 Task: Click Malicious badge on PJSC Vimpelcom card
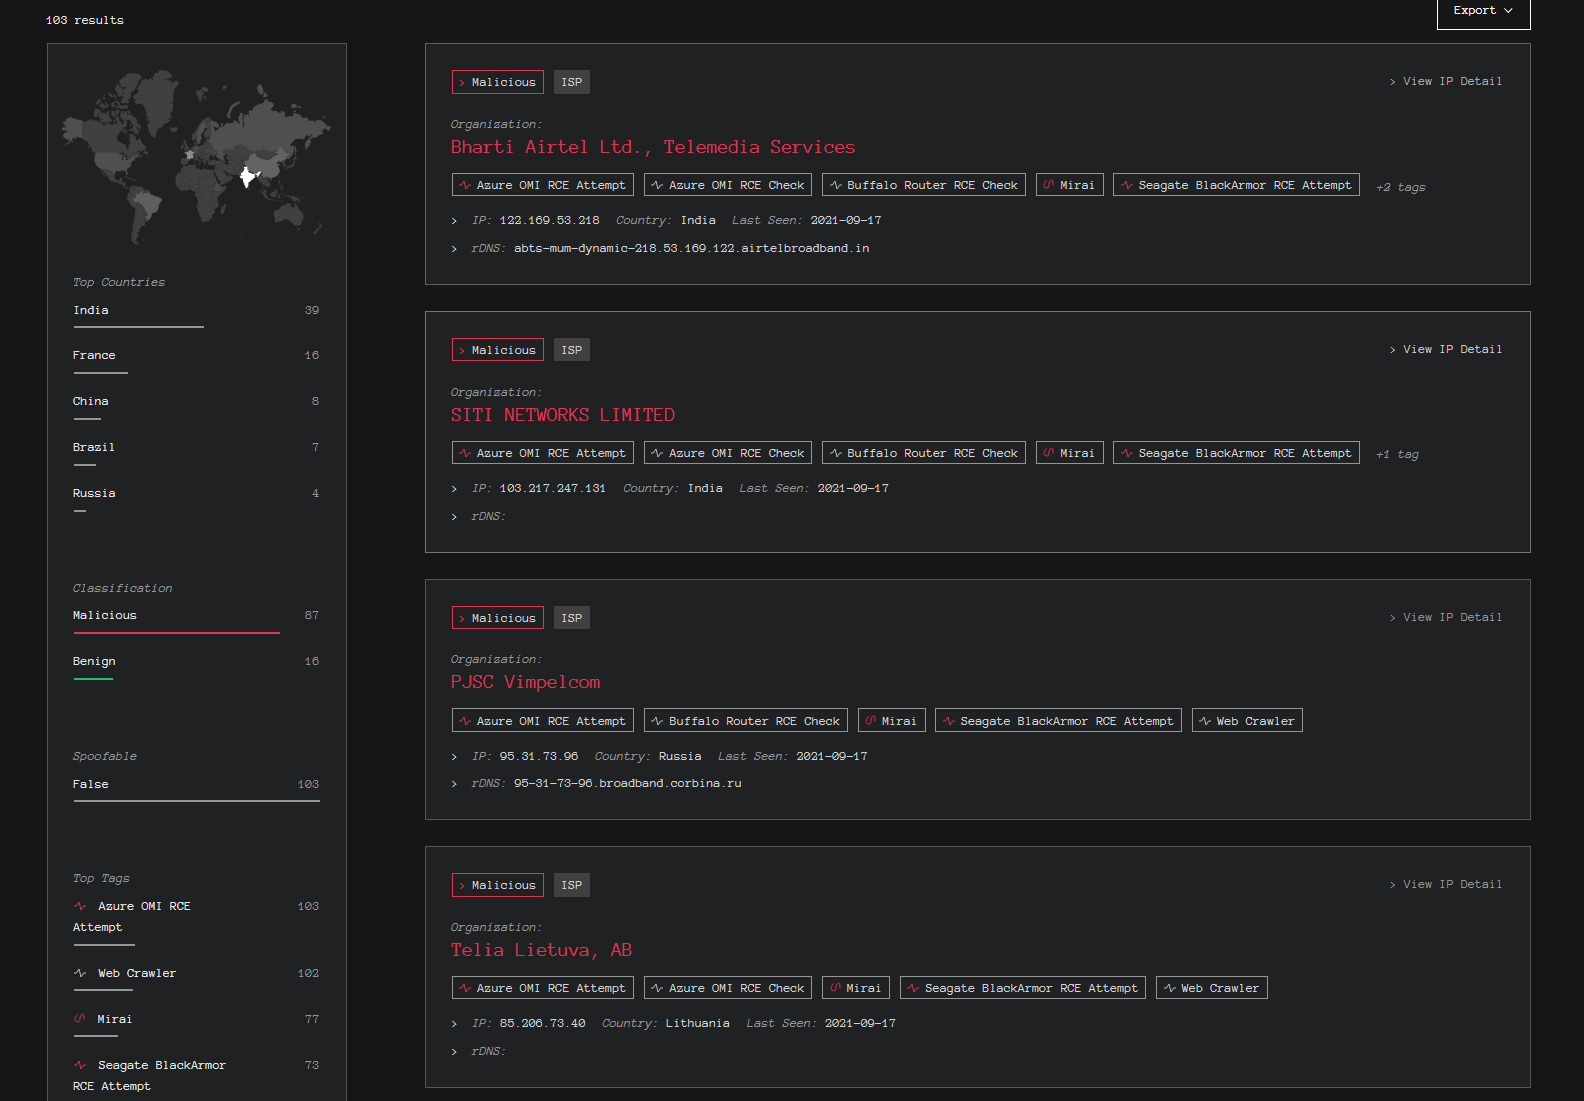498,618
